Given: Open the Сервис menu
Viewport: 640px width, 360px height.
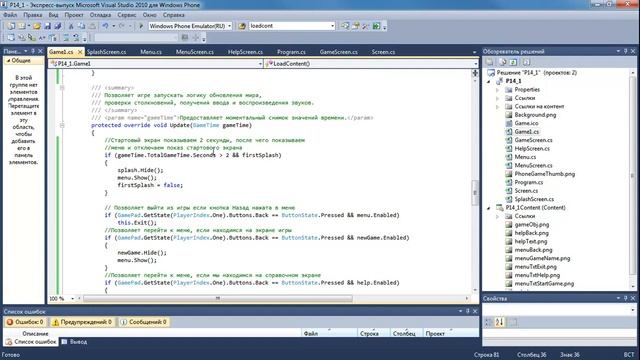Looking at the screenshot, I should [x=127, y=15].
